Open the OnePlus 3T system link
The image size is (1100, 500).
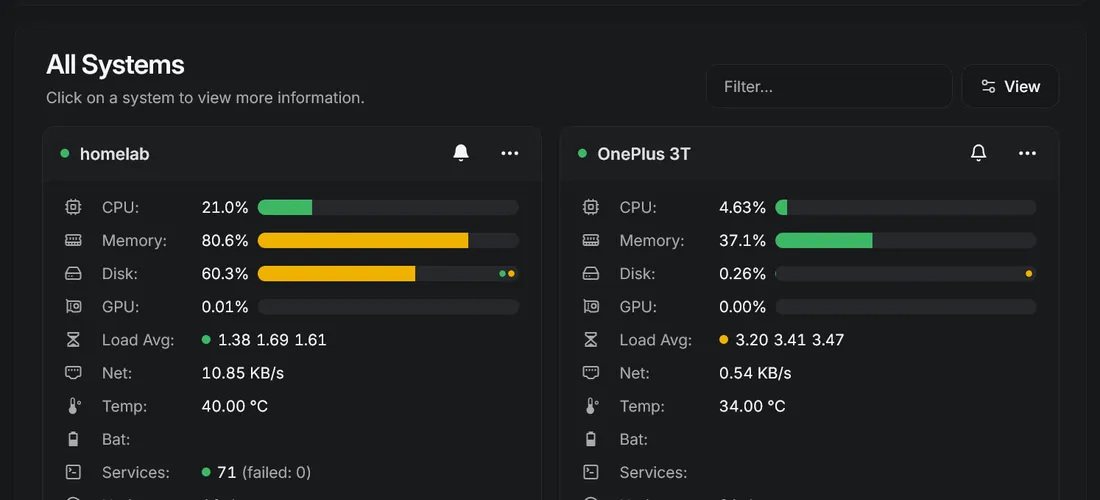[x=643, y=154]
